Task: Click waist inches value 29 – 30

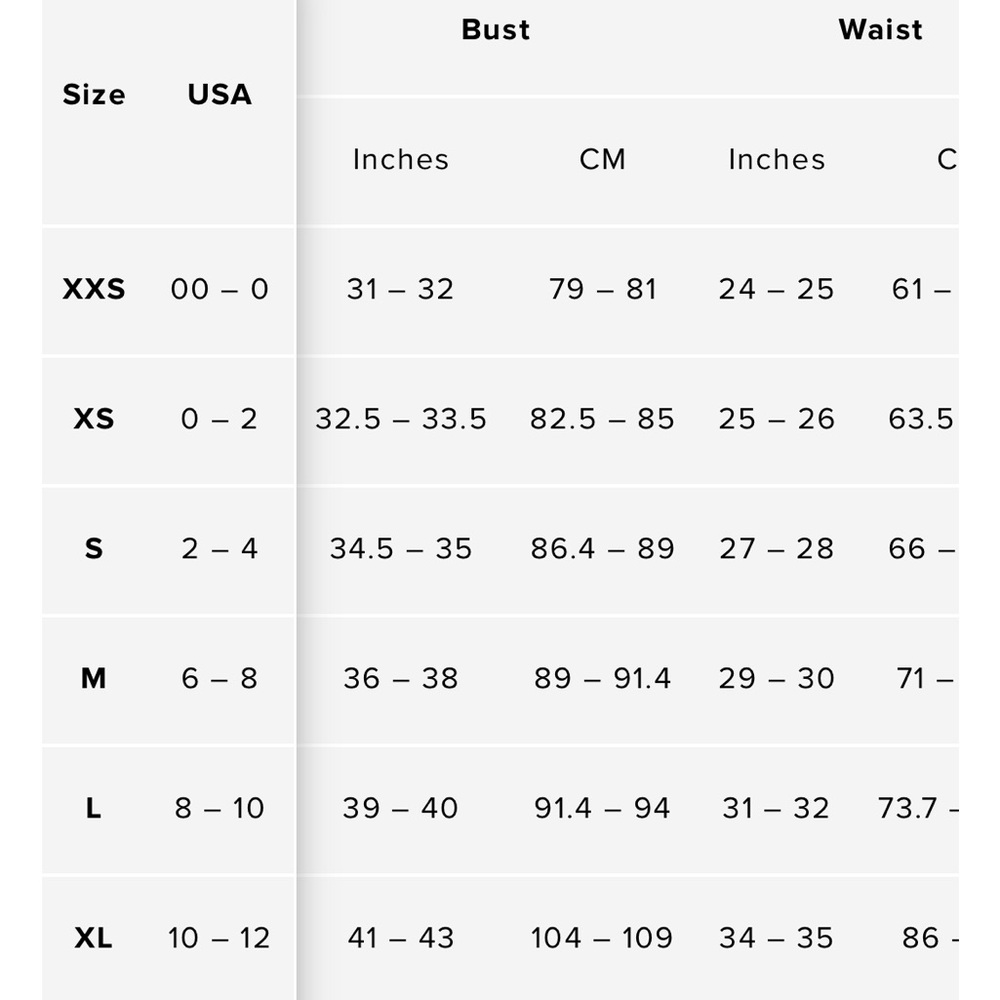Action: [x=777, y=679]
